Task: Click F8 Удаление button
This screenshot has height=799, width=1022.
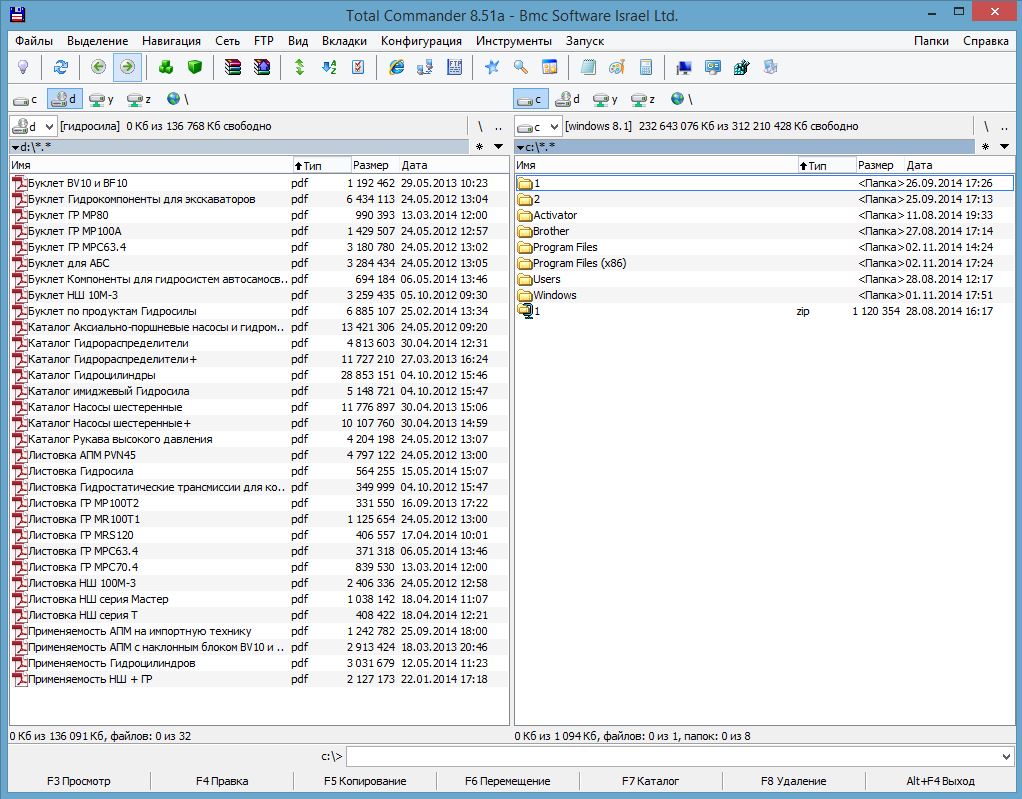Action: (793, 781)
